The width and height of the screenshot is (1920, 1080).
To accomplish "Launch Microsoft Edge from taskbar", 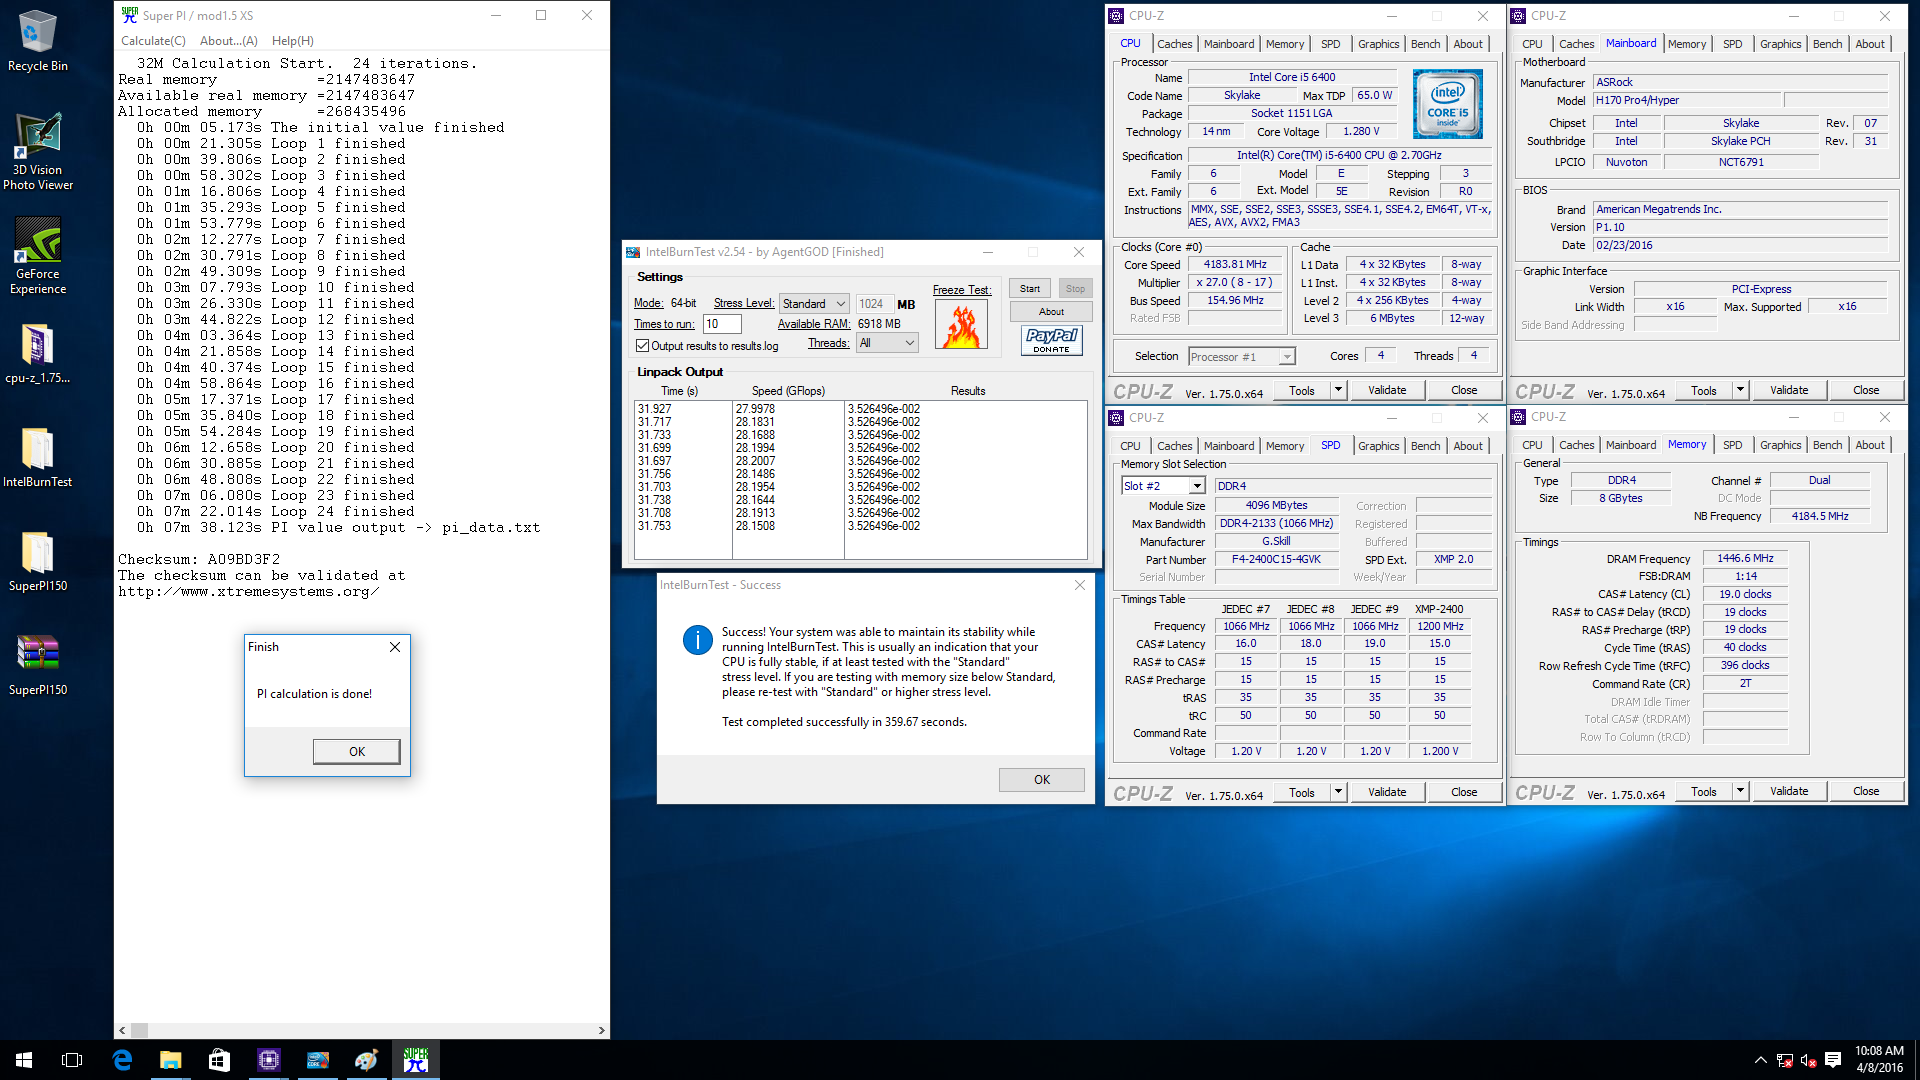I will click(x=122, y=1060).
